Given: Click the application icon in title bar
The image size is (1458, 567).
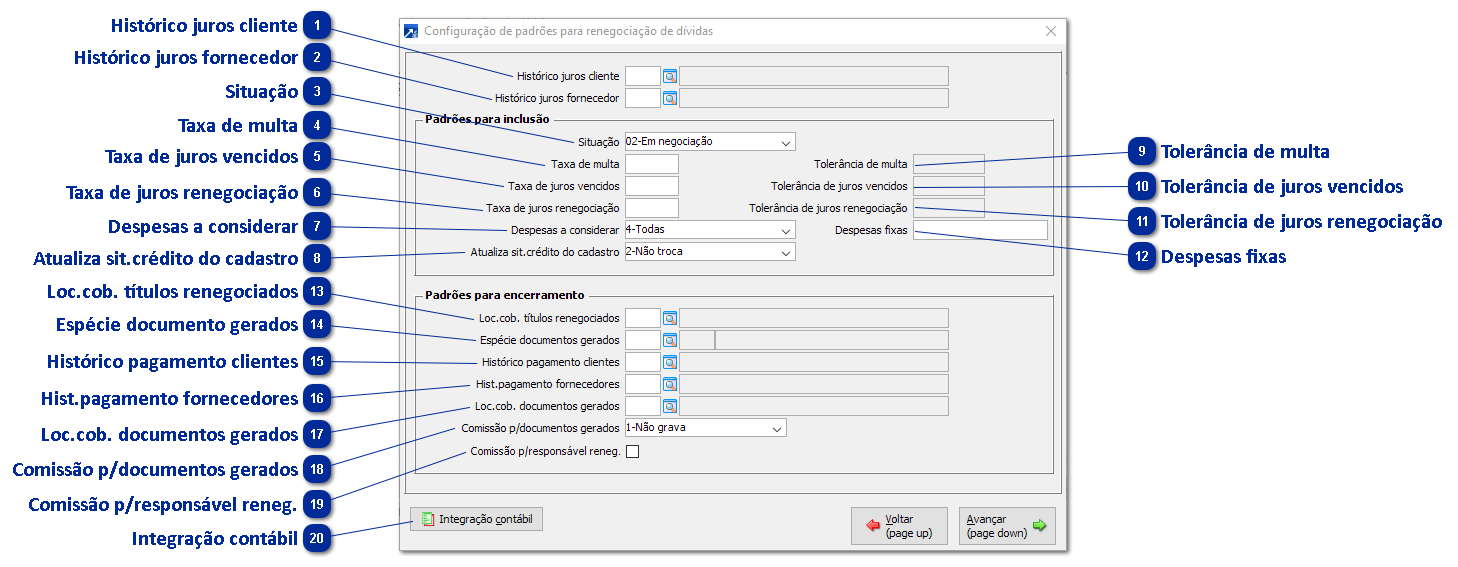Looking at the screenshot, I should pyautogui.click(x=411, y=31).
